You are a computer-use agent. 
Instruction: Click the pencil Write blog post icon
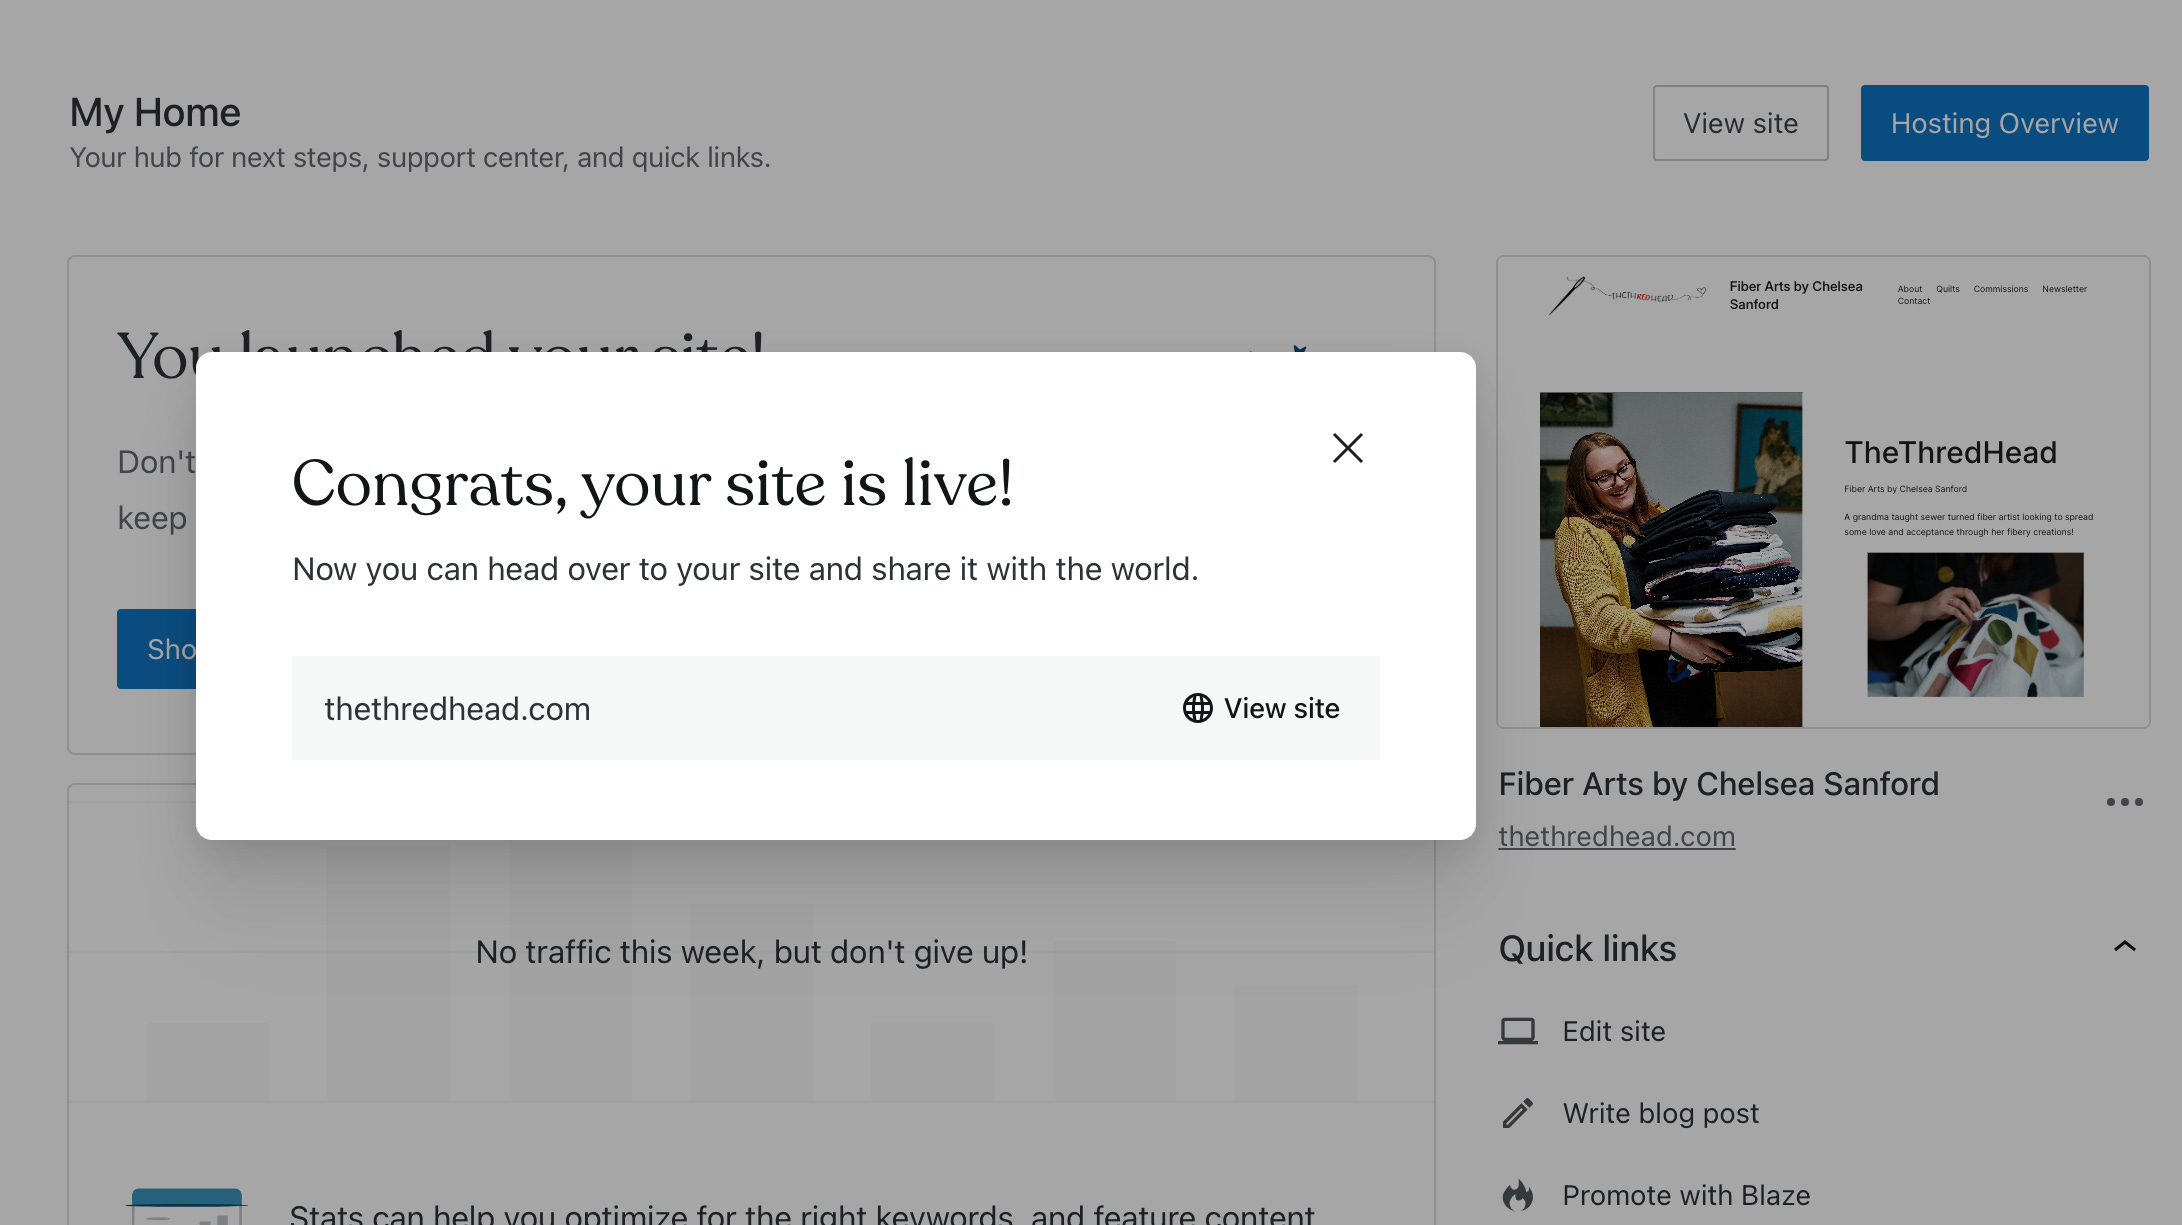click(1517, 1113)
